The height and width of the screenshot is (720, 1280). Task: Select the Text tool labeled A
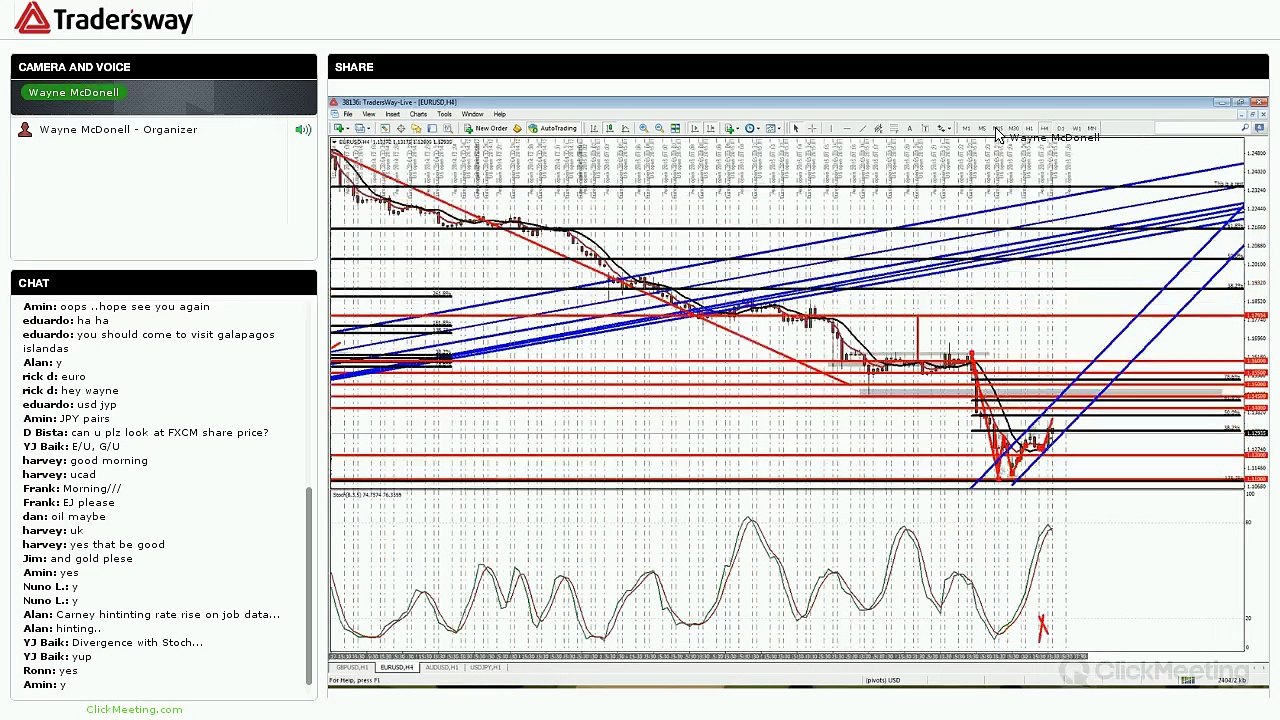[x=910, y=128]
